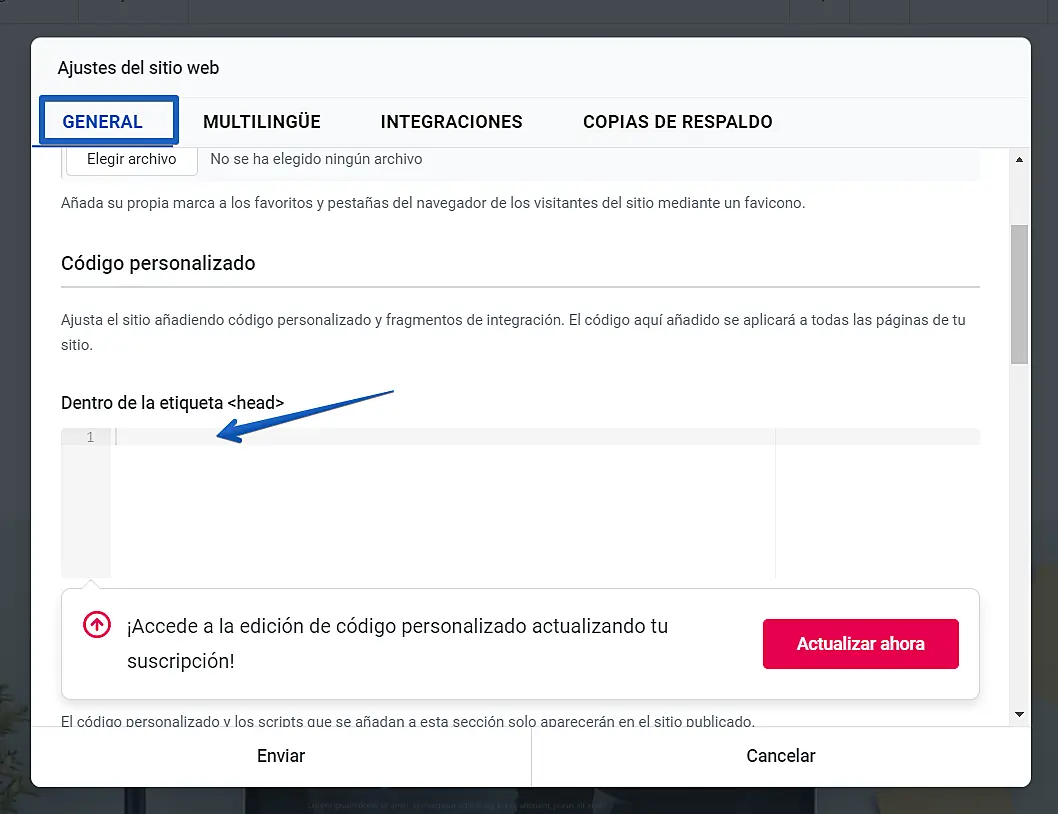Click the Actualizar ahora button
1058x814 pixels.
click(x=860, y=644)
